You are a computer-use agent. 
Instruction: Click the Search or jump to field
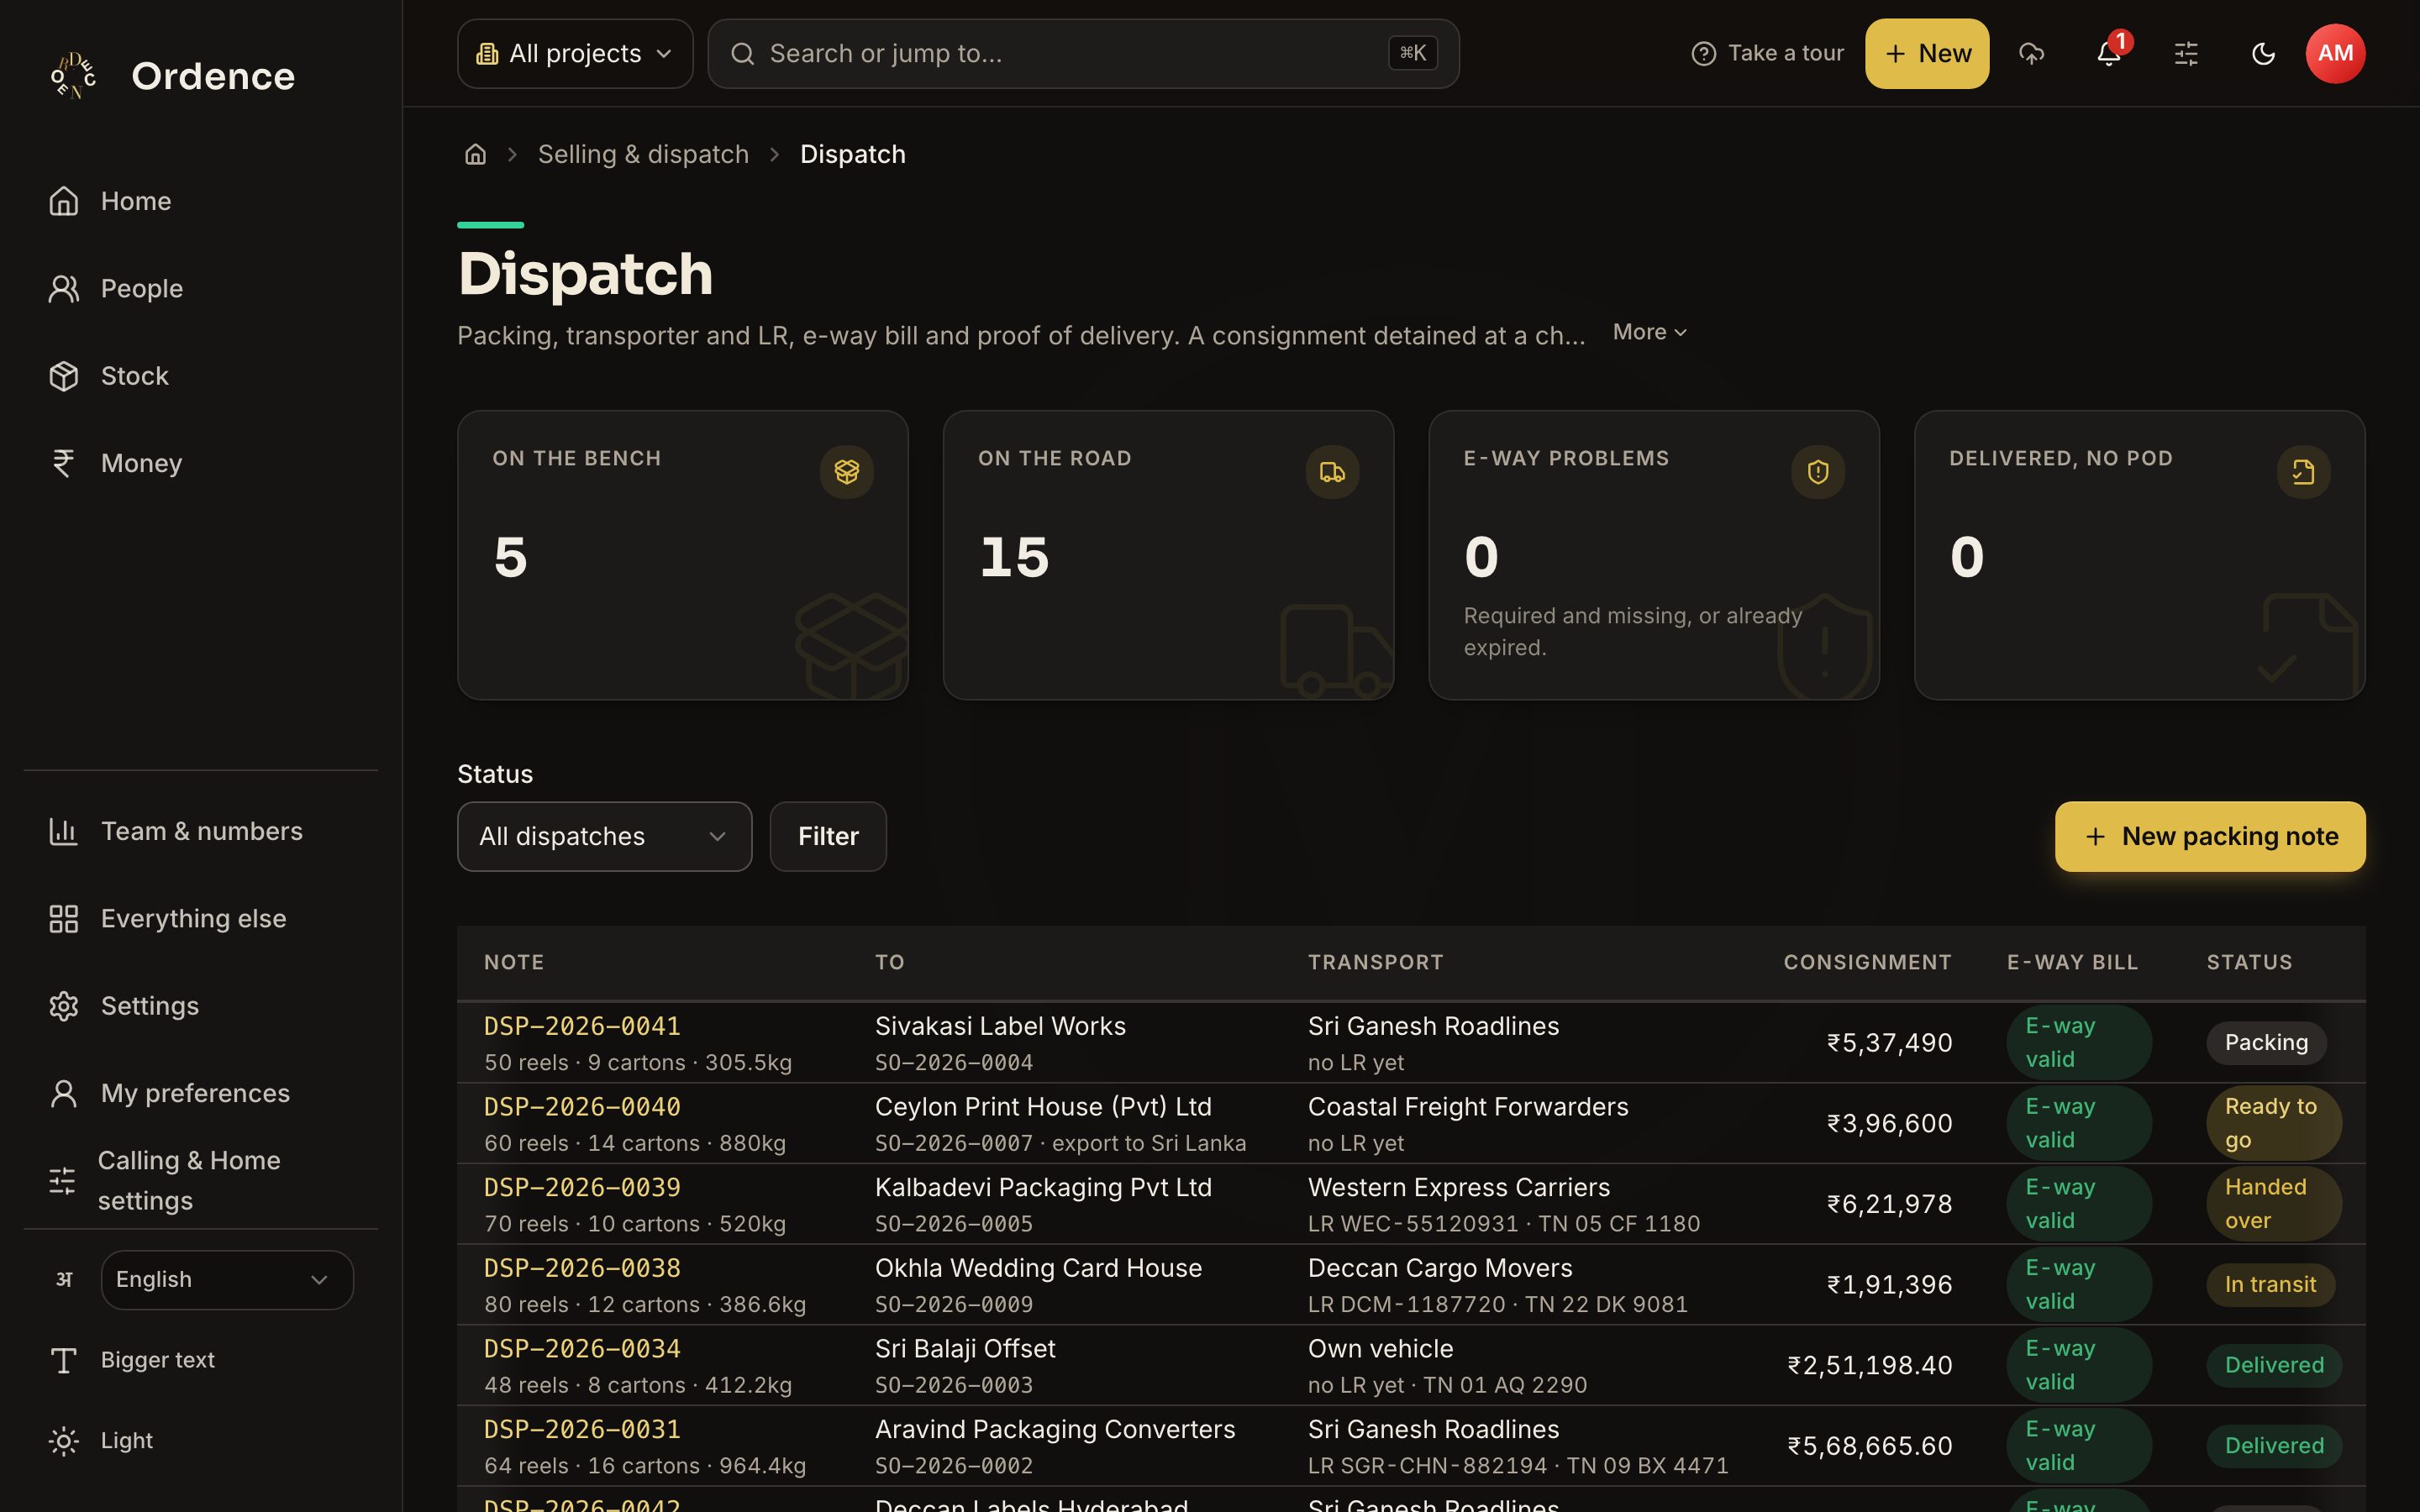pyautogui.click(x=1083, y=53)
